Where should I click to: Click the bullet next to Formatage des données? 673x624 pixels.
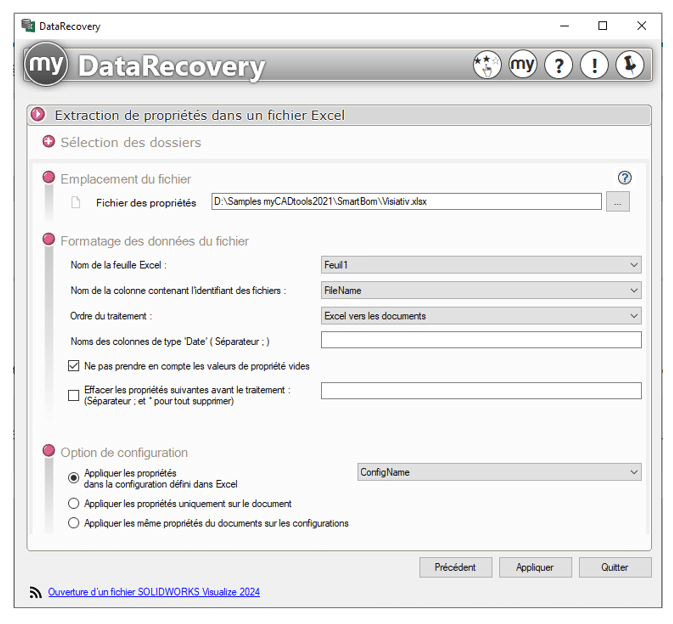(x=49, y=239)
